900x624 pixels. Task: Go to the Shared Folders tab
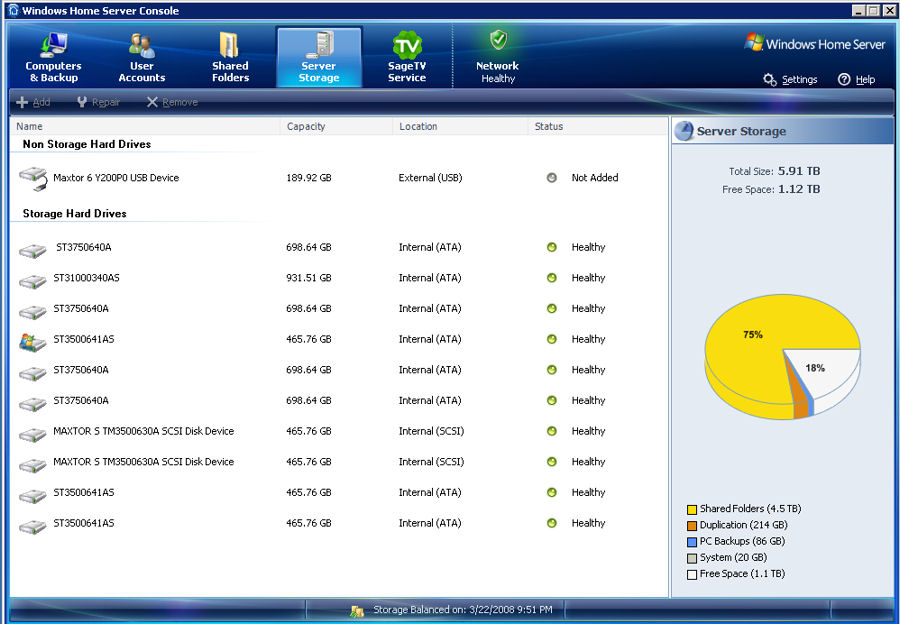pos(230,58)
